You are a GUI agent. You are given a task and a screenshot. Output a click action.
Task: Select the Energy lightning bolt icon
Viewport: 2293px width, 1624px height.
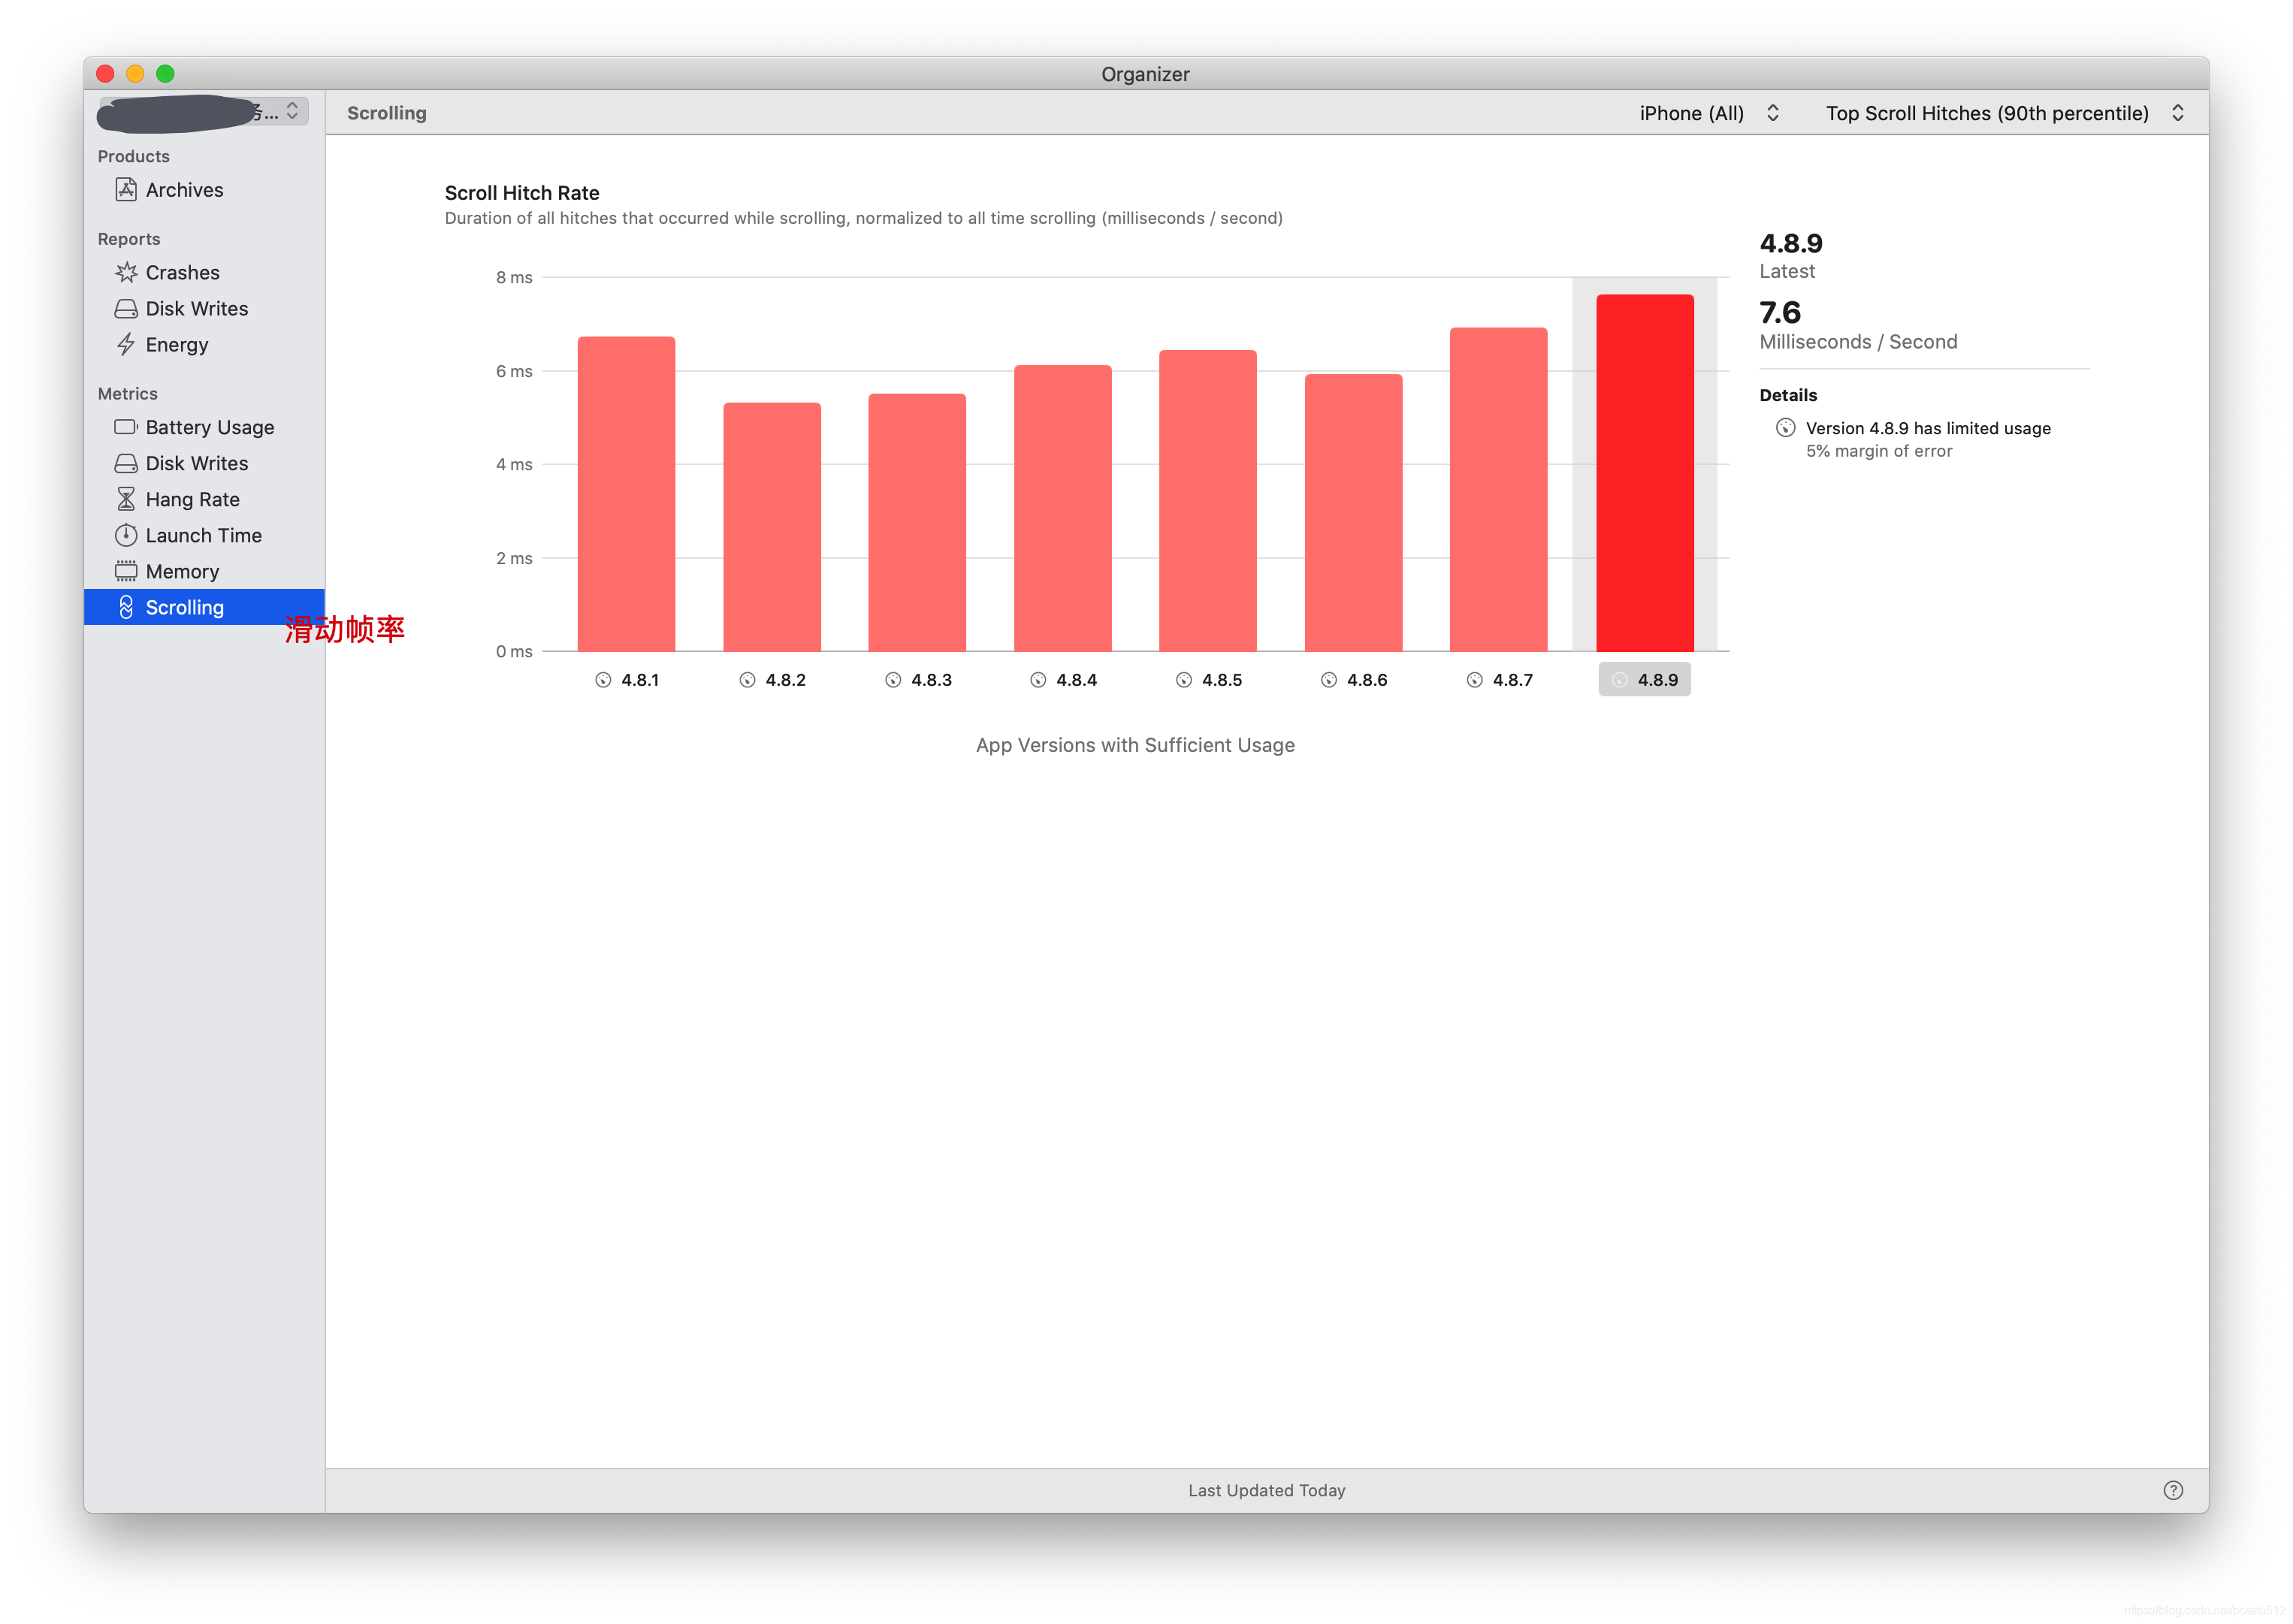click(x=126, y=345)
